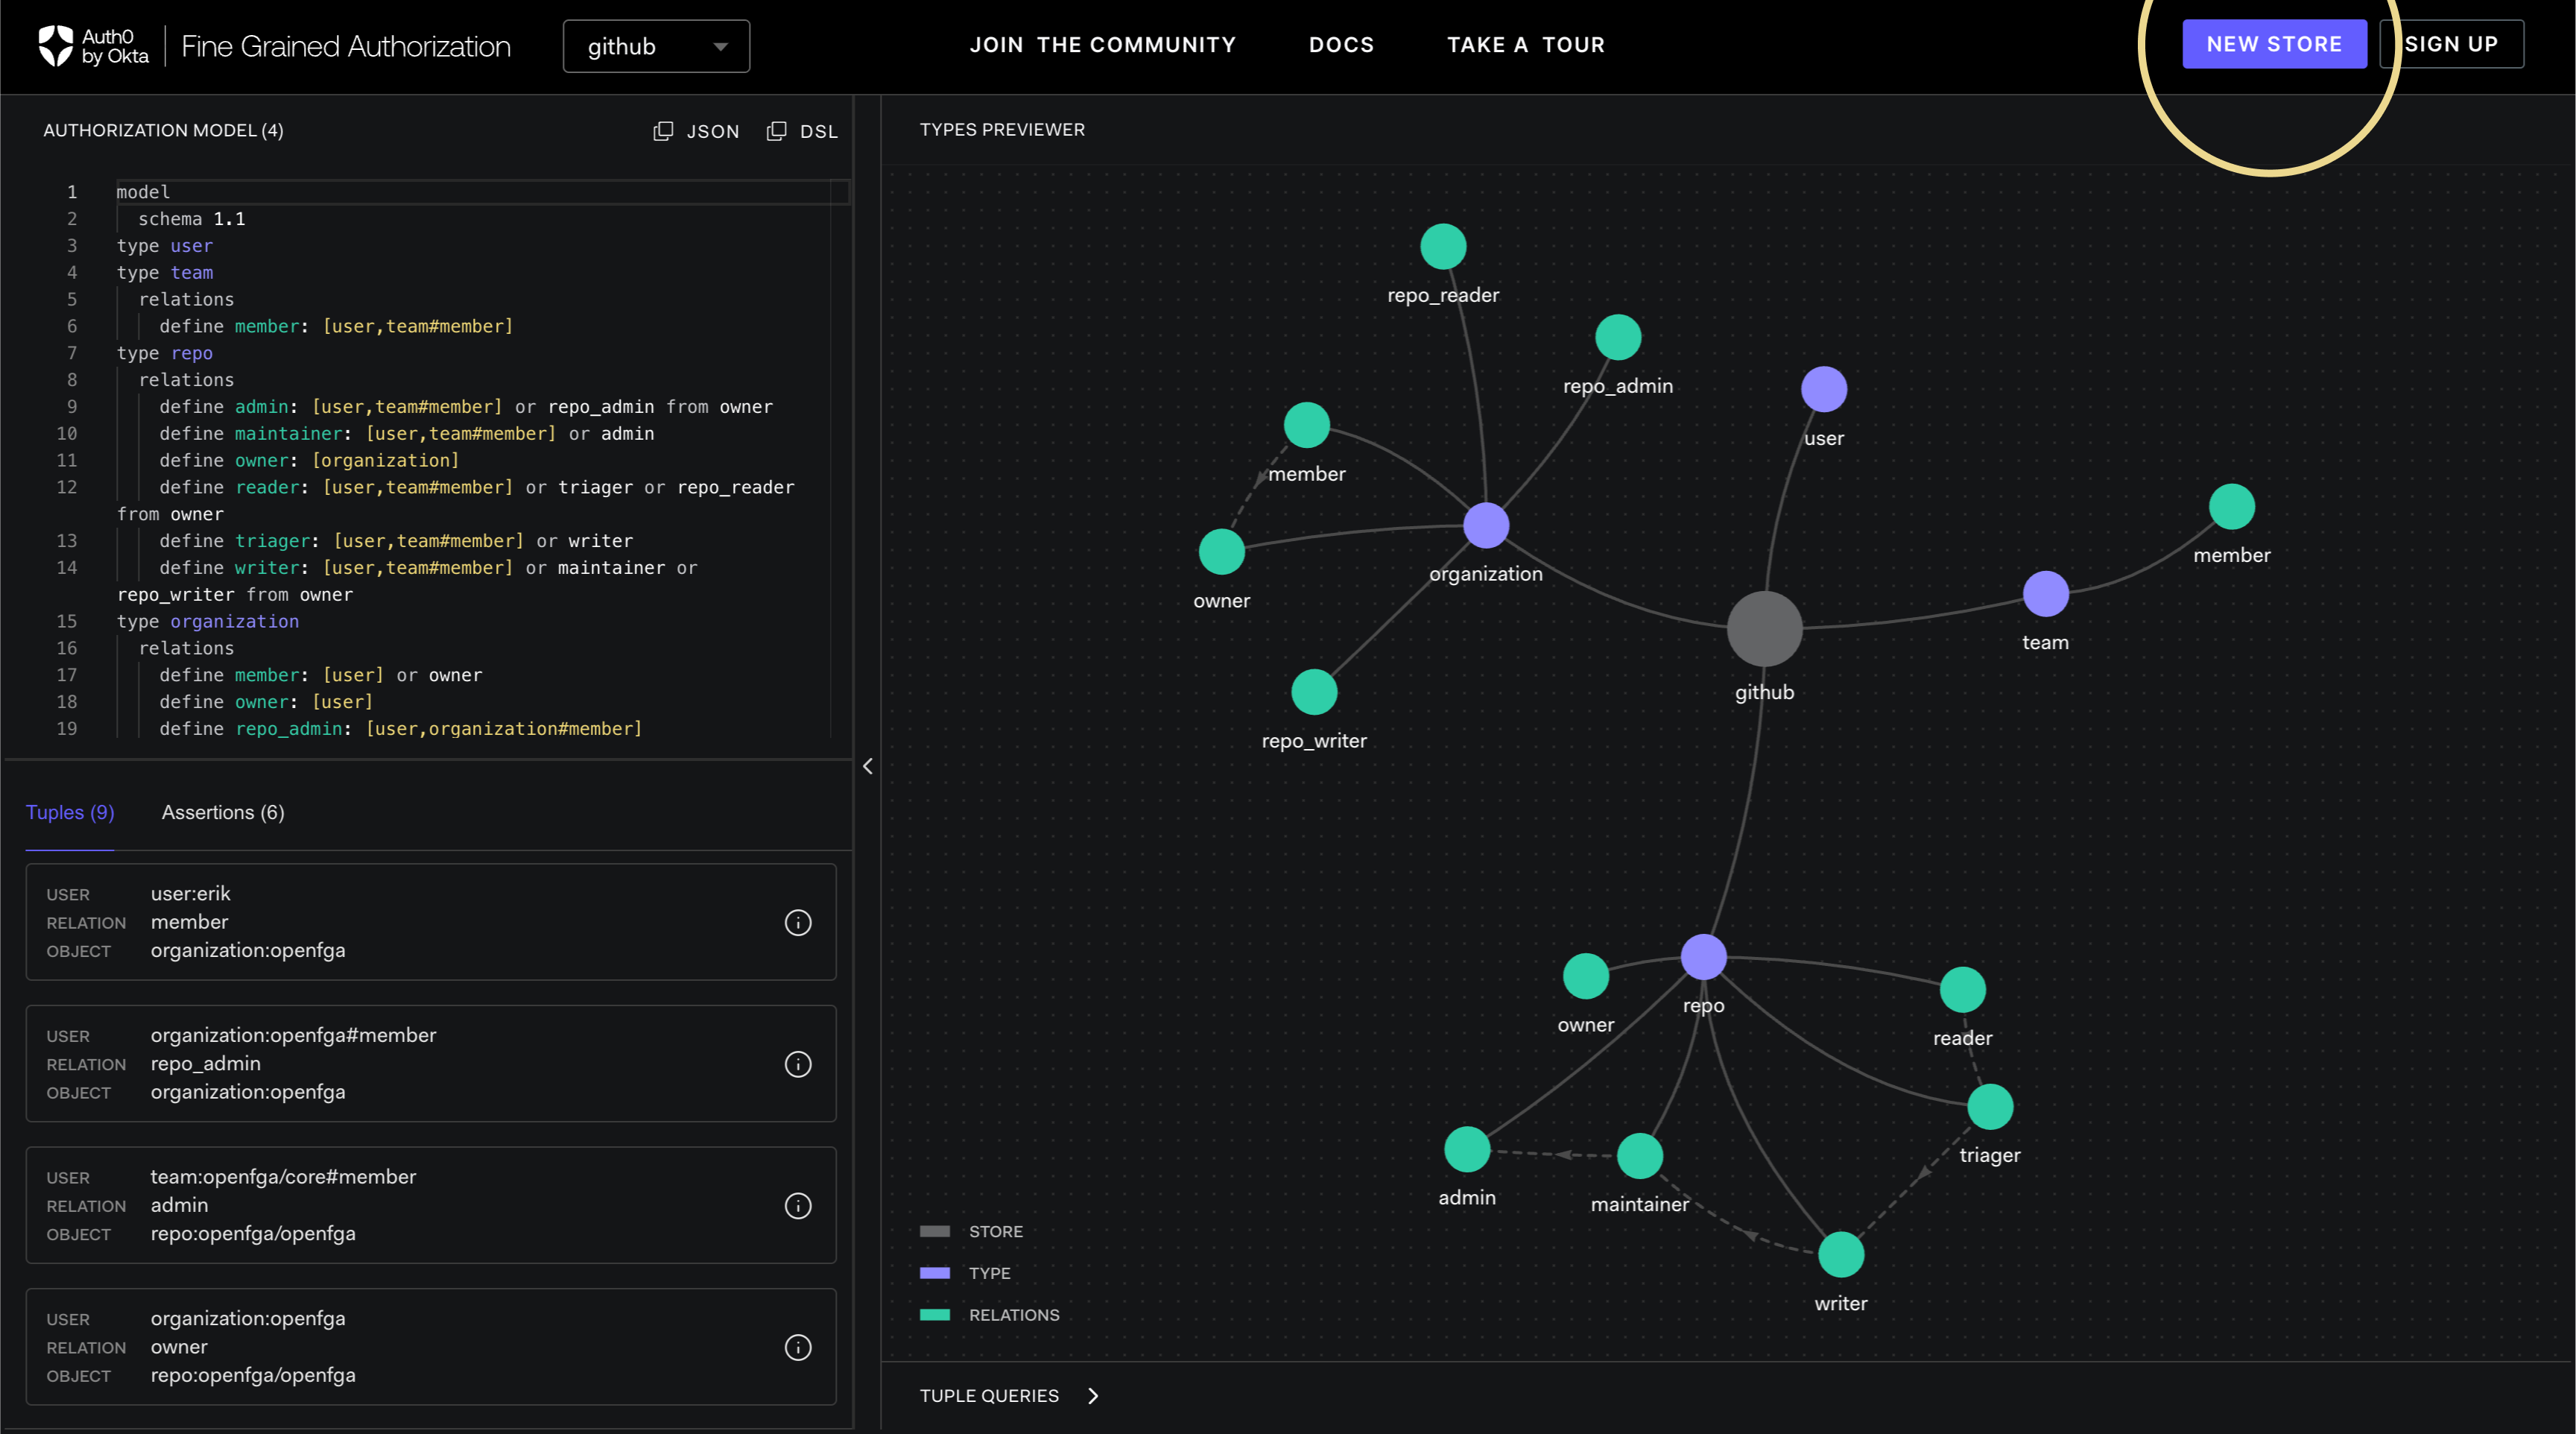Select the Tuples (9) tab
Image resolution: width=2576 pixels, height=1434 pixels.
point(70,812)
